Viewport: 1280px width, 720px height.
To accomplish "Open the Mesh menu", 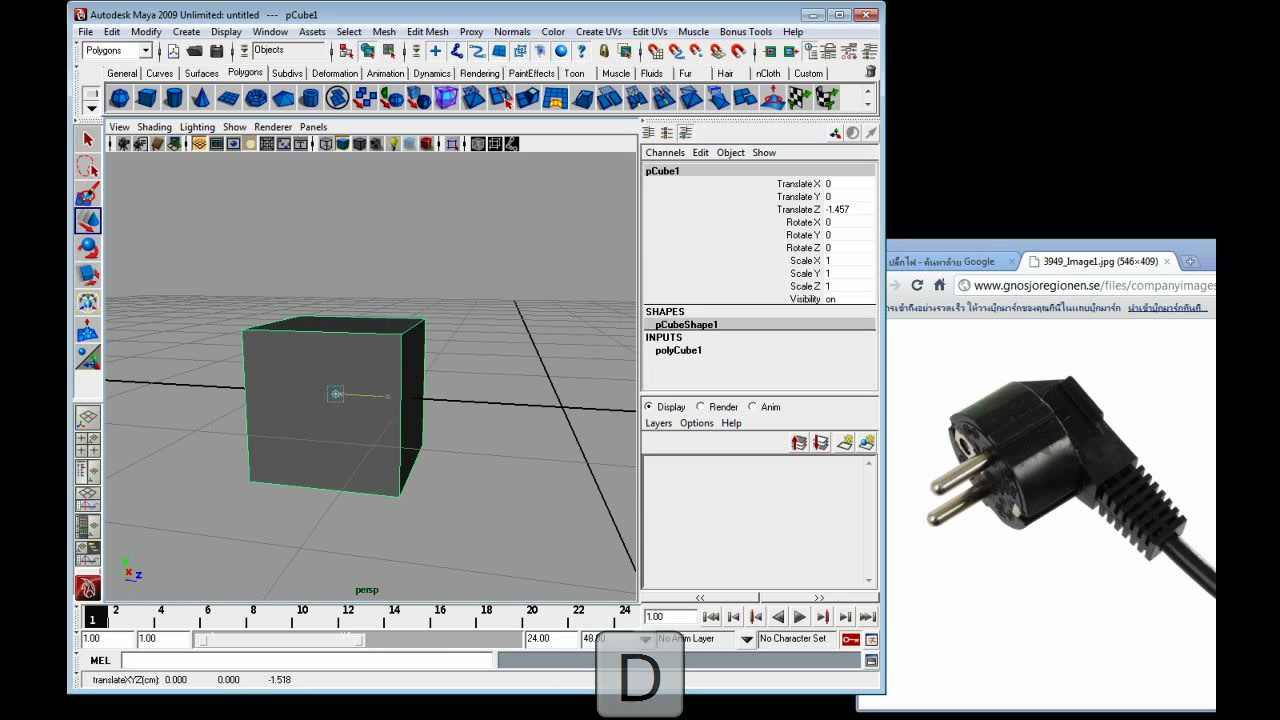I will (x=384, y=32).
